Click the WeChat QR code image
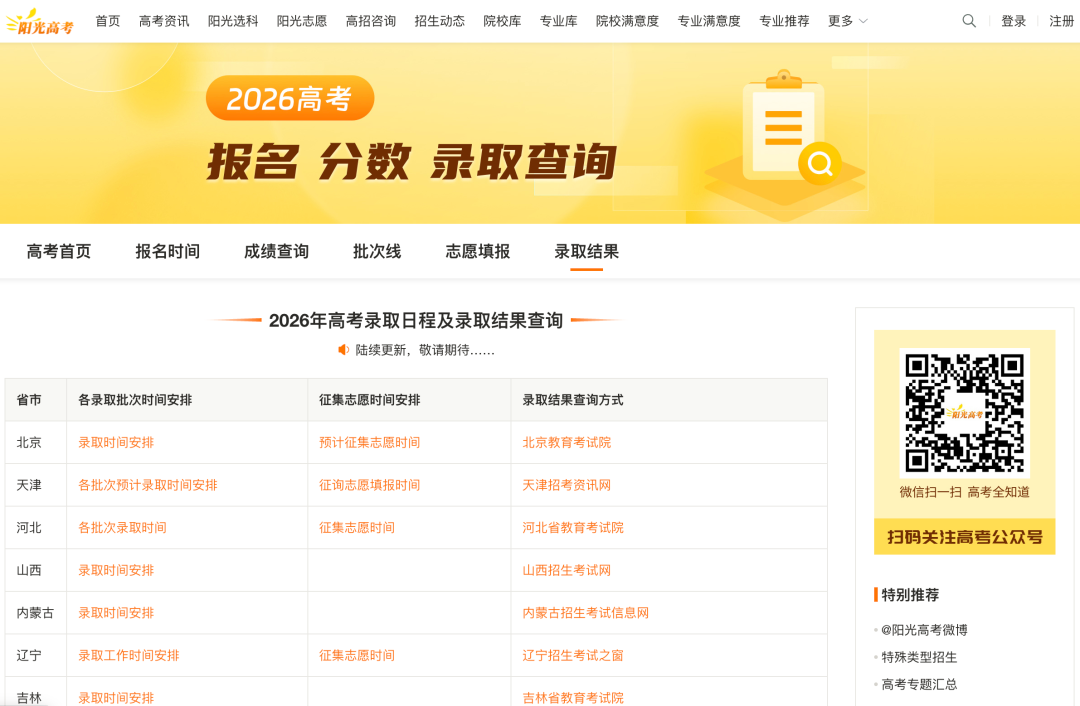Screen dimensions: 1080x706 [964, 413]
